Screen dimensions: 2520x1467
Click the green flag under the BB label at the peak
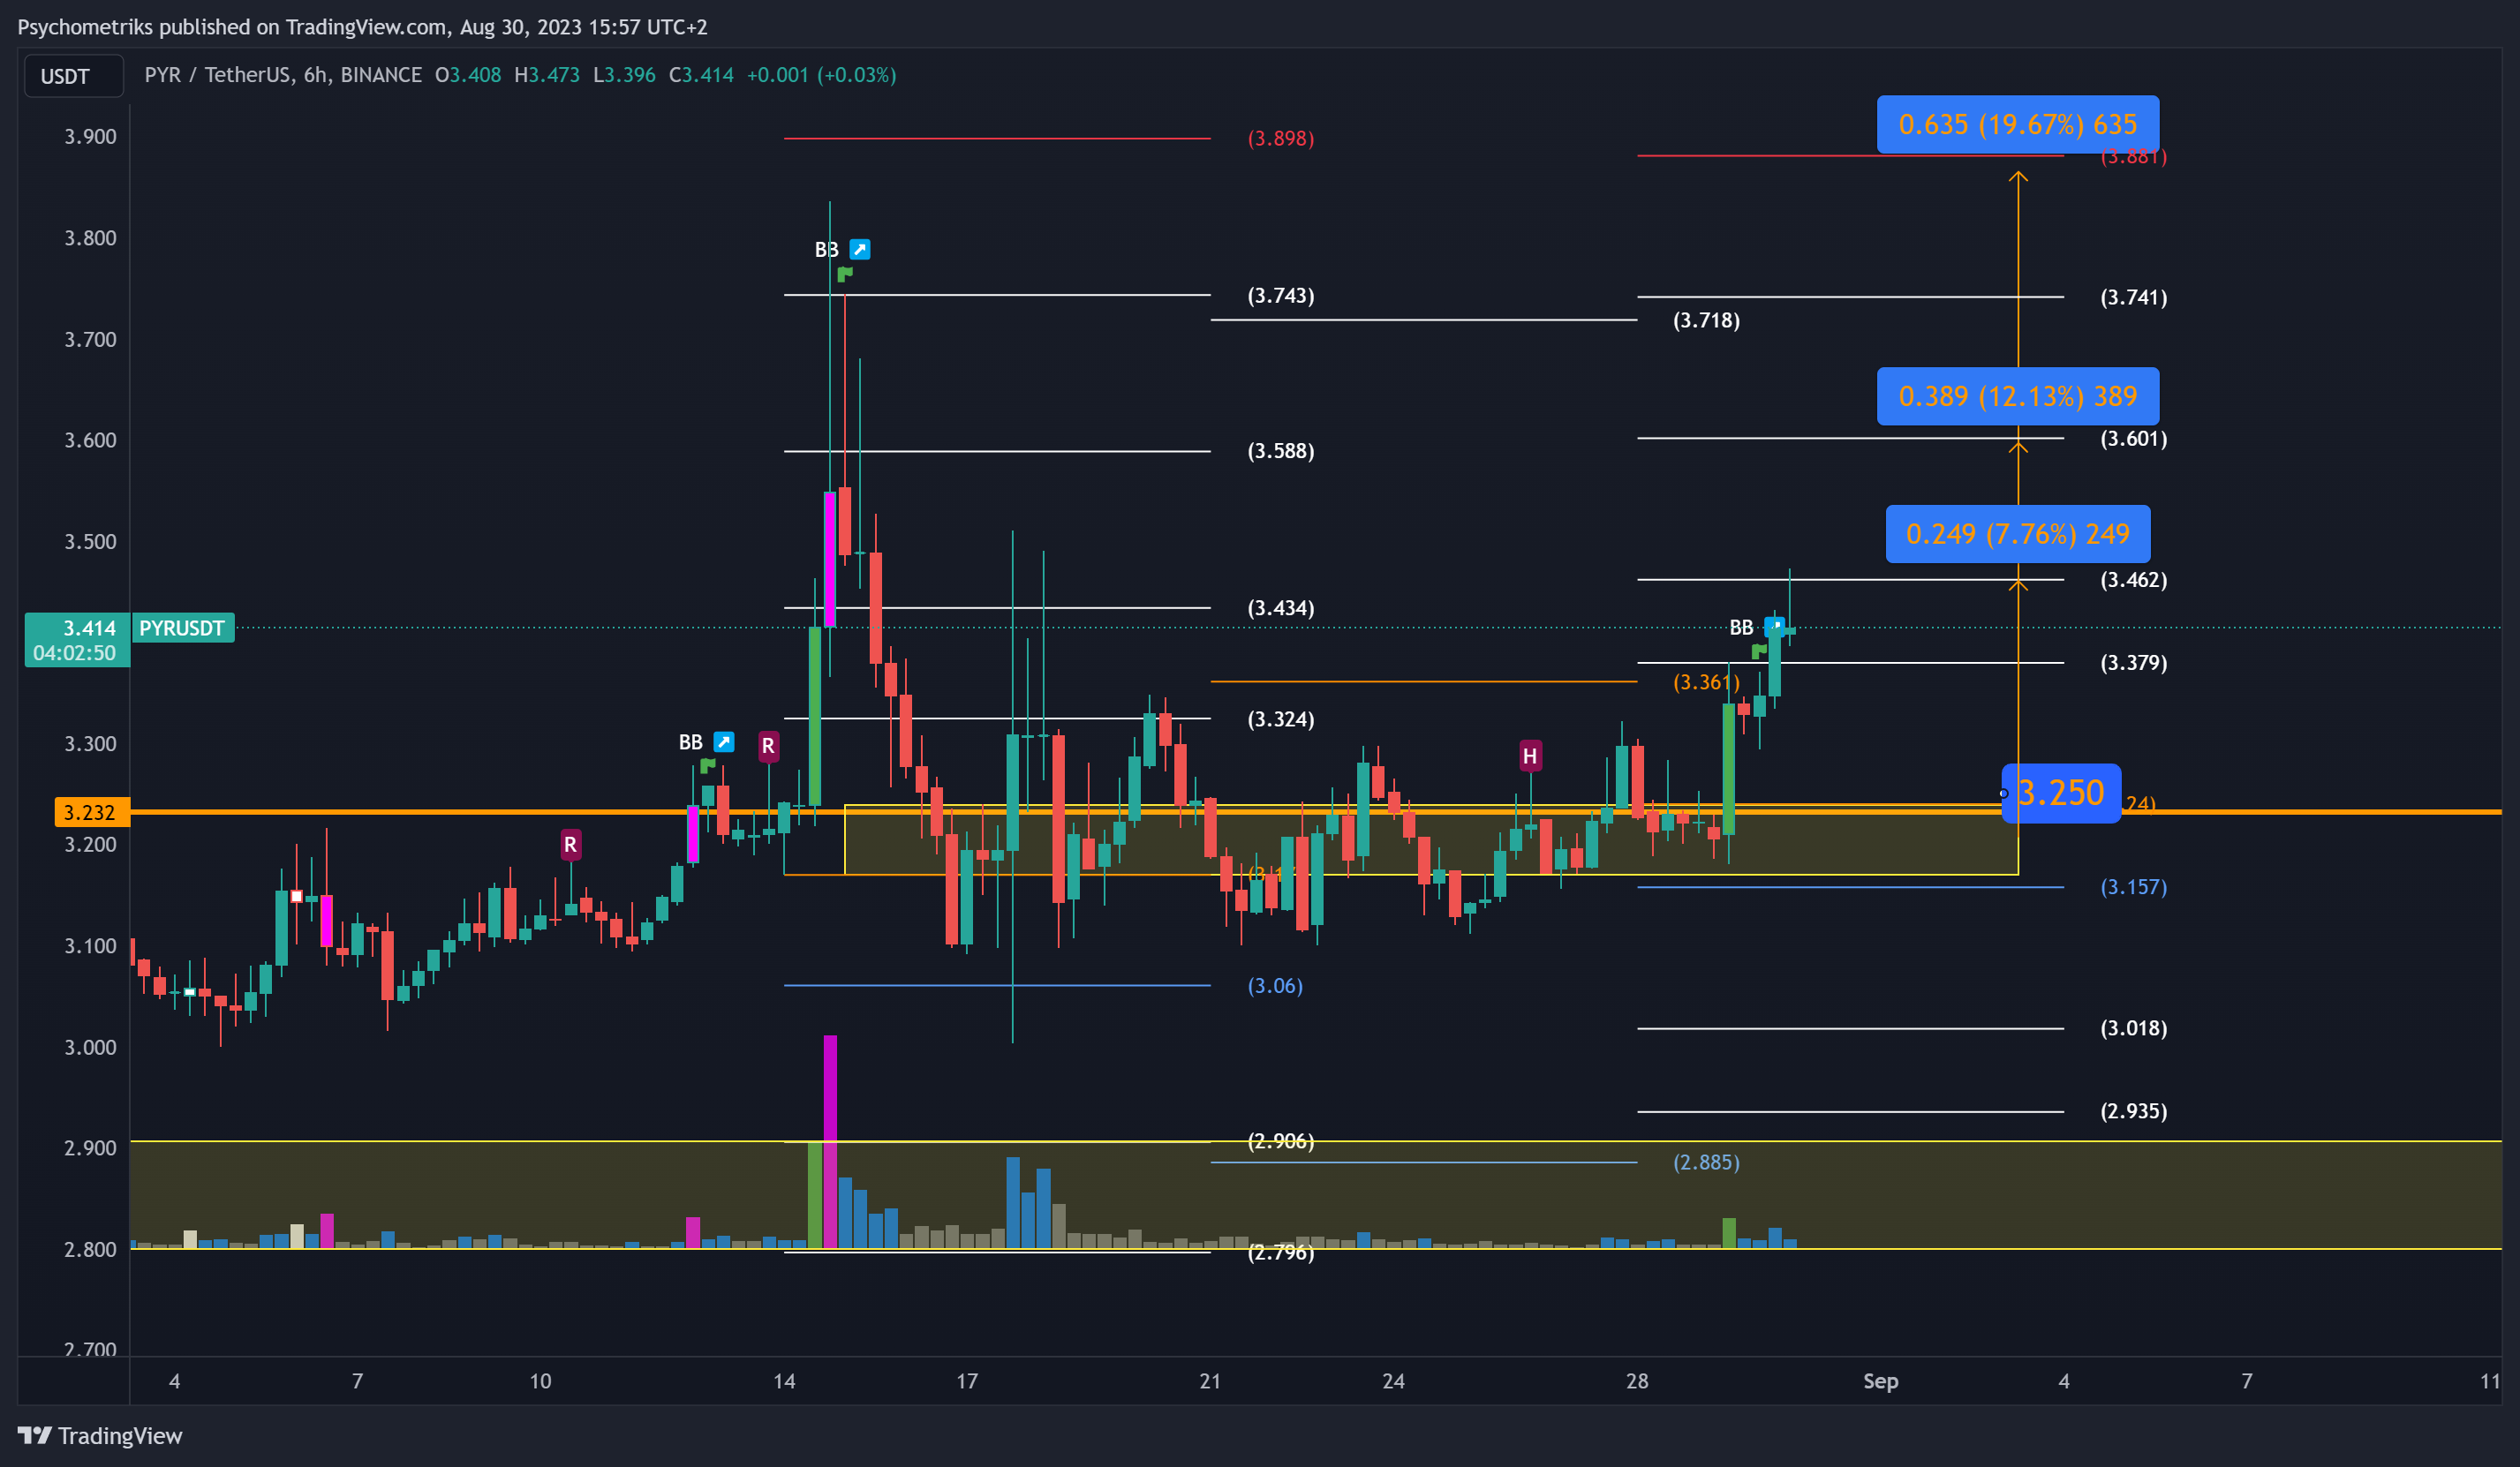[x=845, y=273]
